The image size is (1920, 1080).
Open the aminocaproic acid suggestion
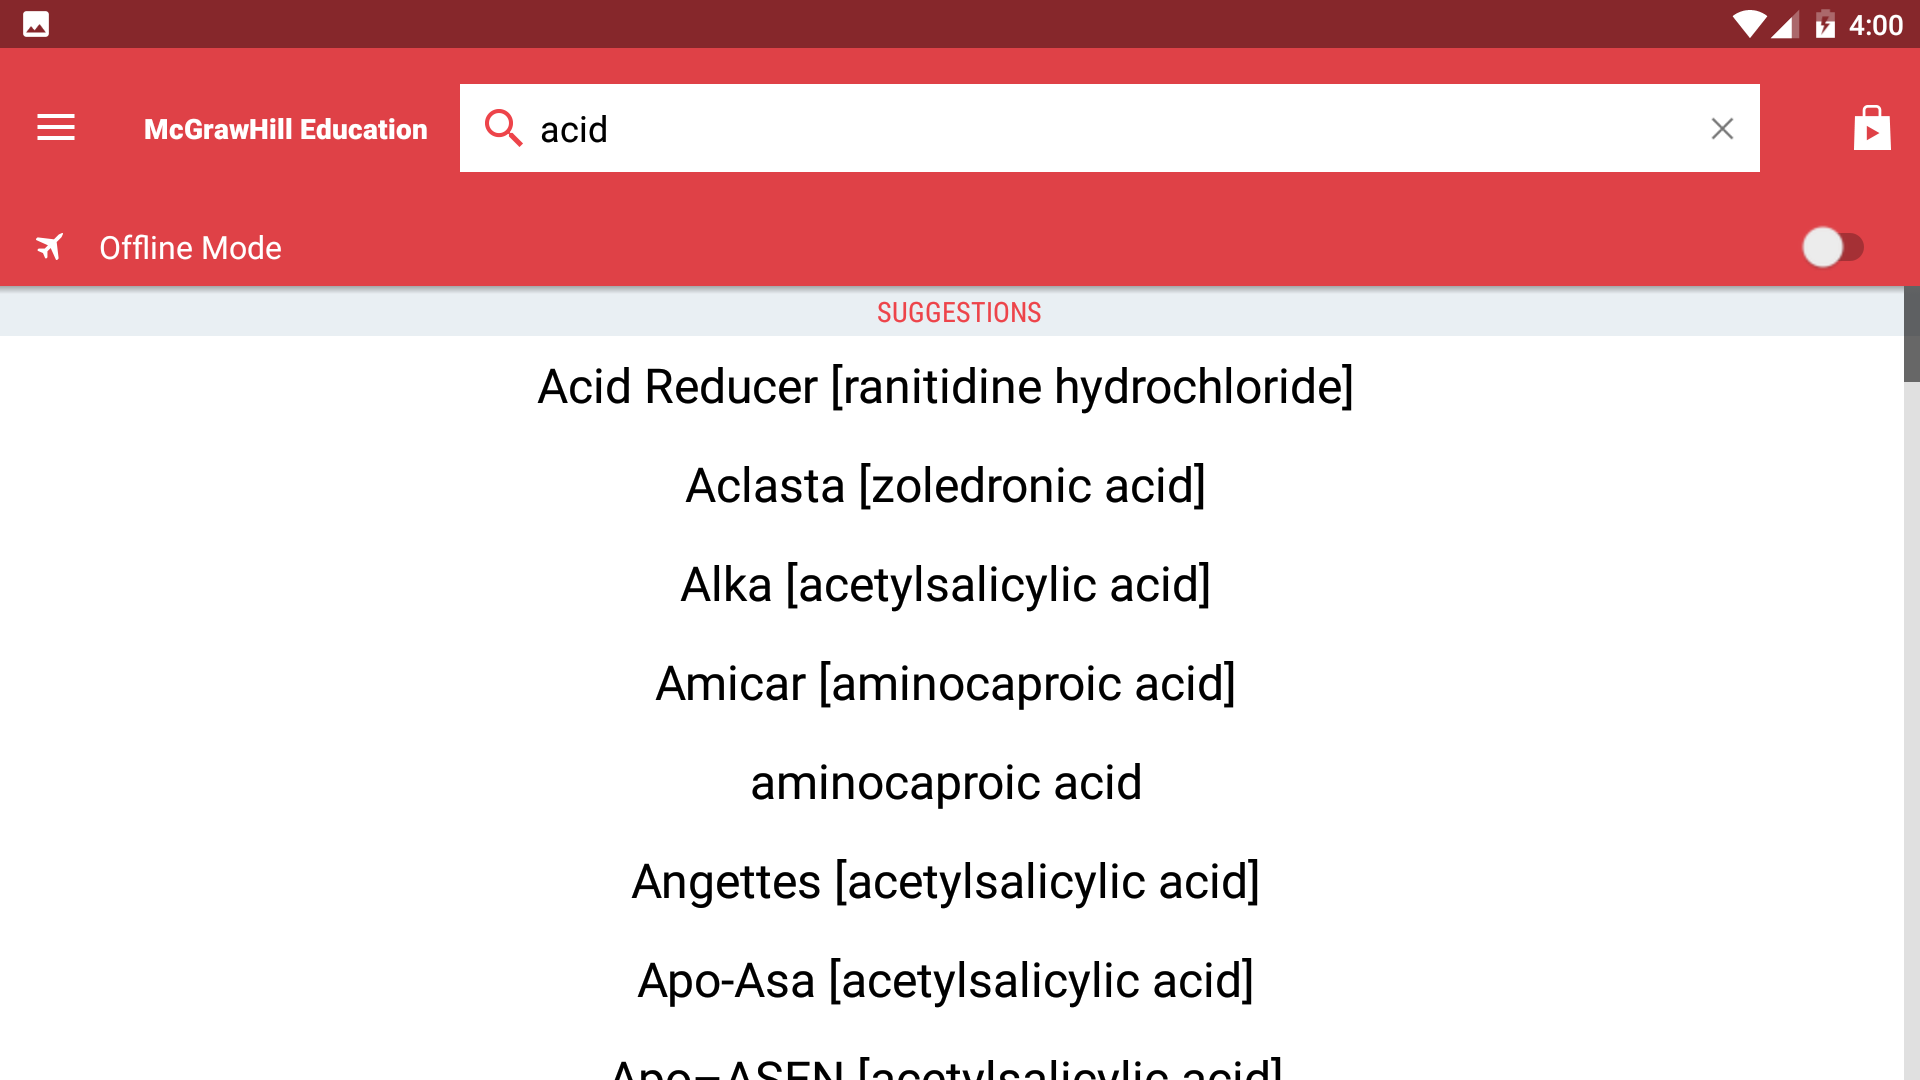tap(946, 782)
